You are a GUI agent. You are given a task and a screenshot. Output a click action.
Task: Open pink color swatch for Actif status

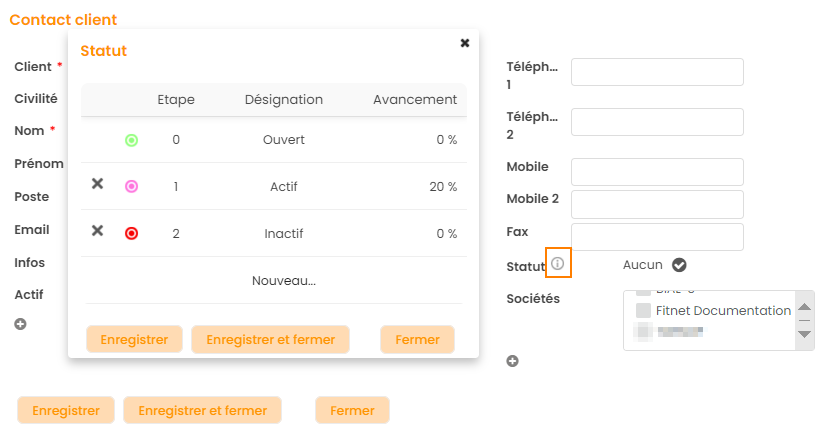(x=131, y=187)
